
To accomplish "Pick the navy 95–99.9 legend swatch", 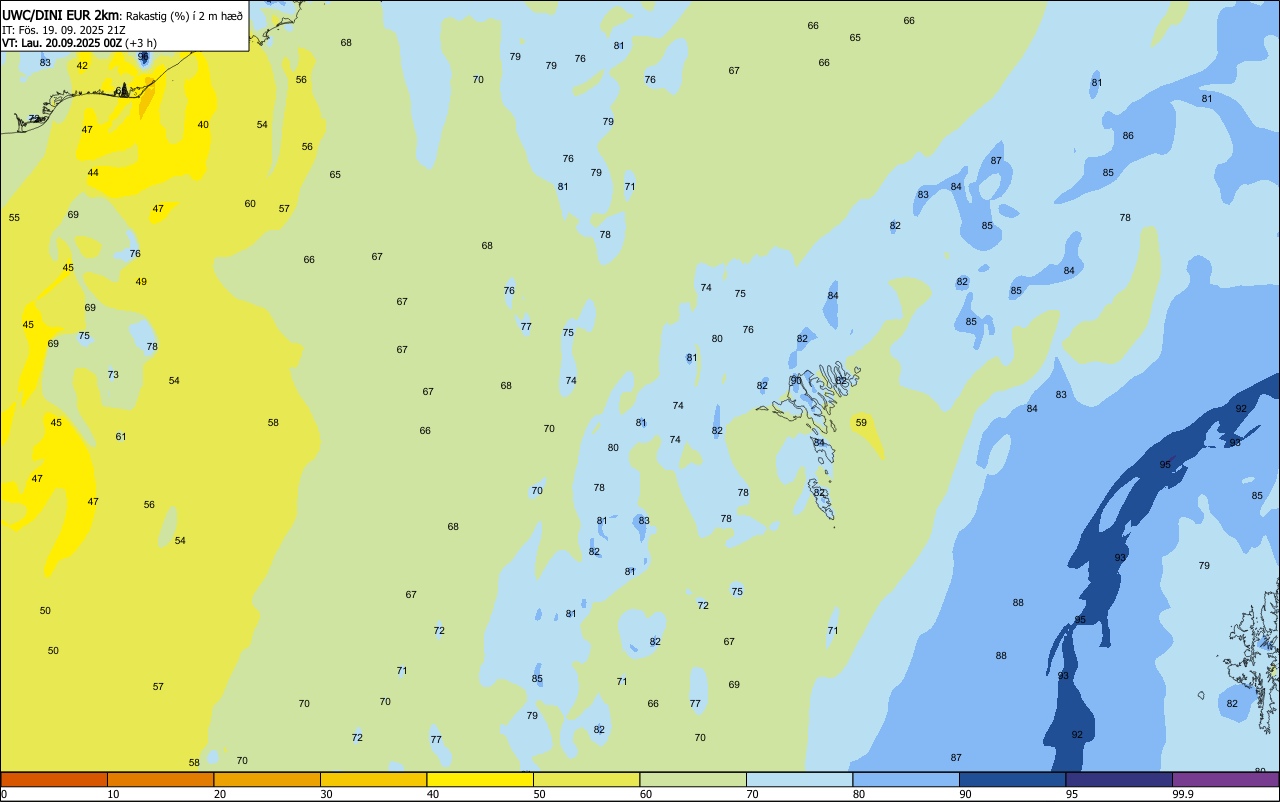I will click(1119, 779).
